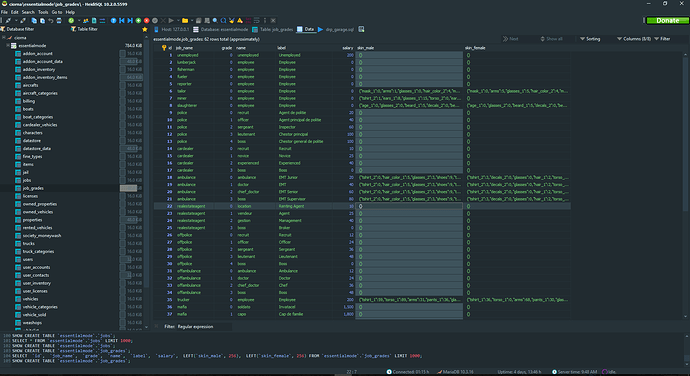This screenshot has height=376, width=690.
Task: Open the dropdown arrow beside the run query icon
Action: (178, 20)
